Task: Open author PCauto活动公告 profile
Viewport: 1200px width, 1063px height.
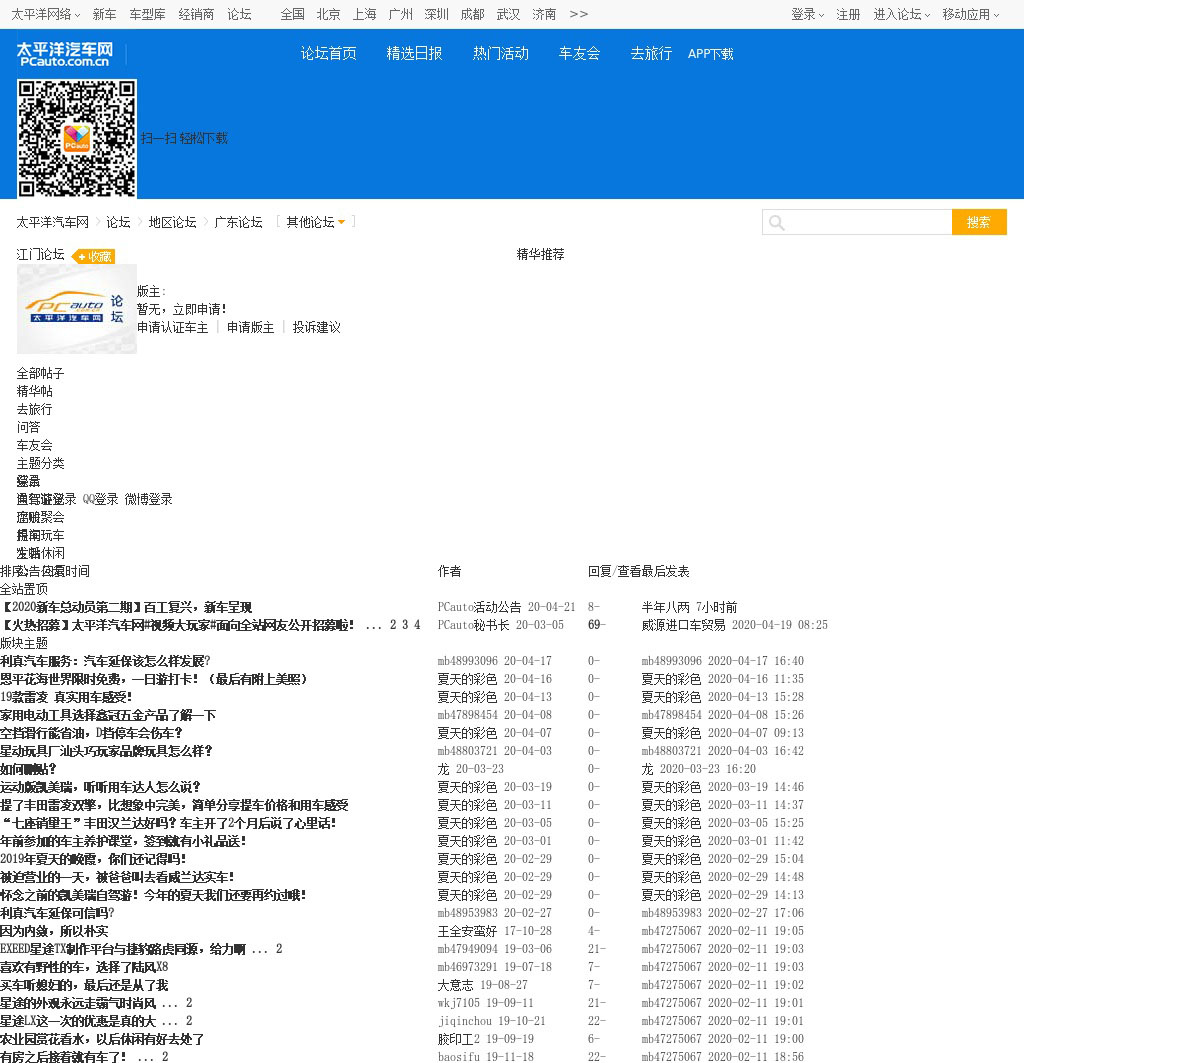Action: click(480, 607)
